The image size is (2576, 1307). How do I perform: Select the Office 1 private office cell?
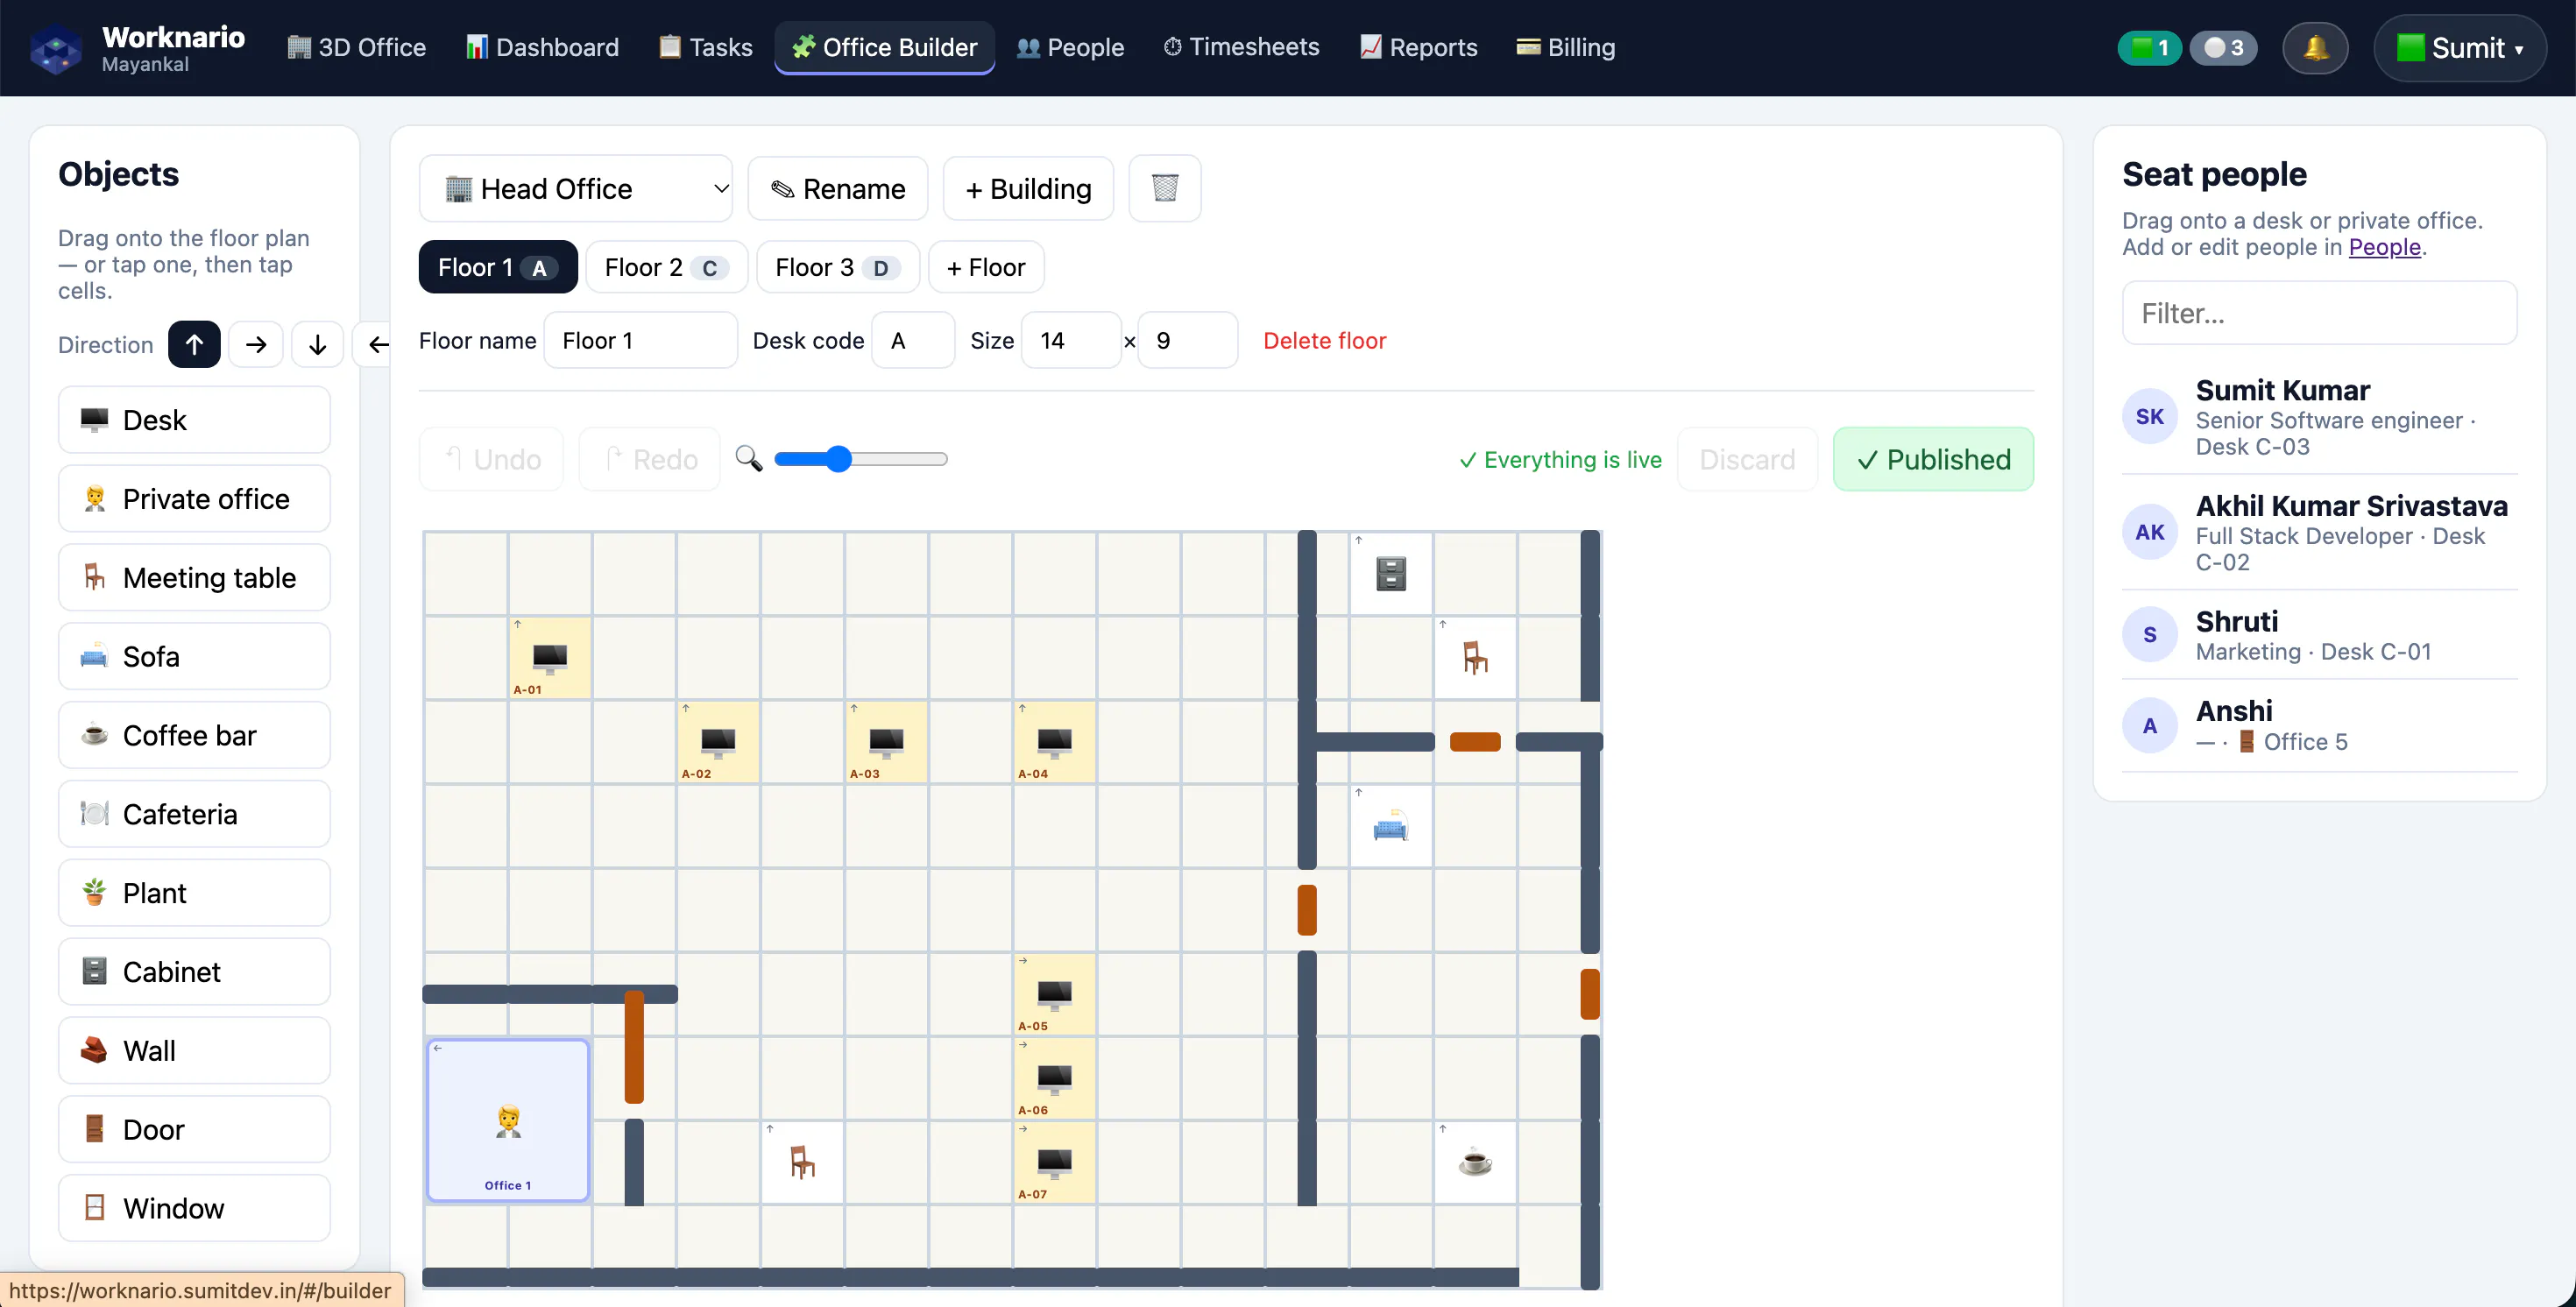click(508, 1120)
